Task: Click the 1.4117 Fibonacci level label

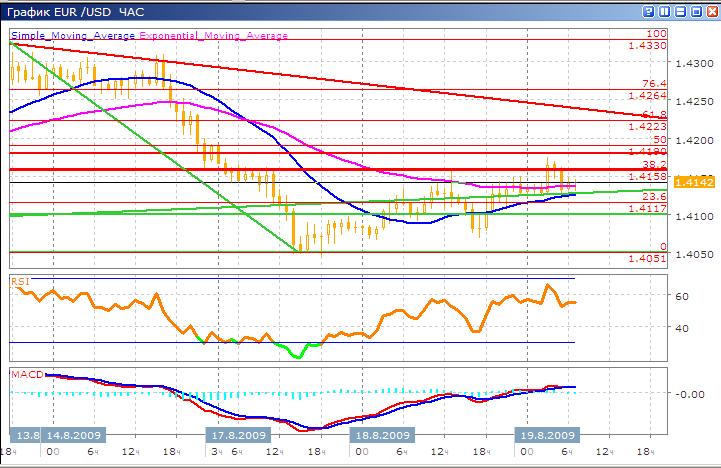Action: [648, 208]
